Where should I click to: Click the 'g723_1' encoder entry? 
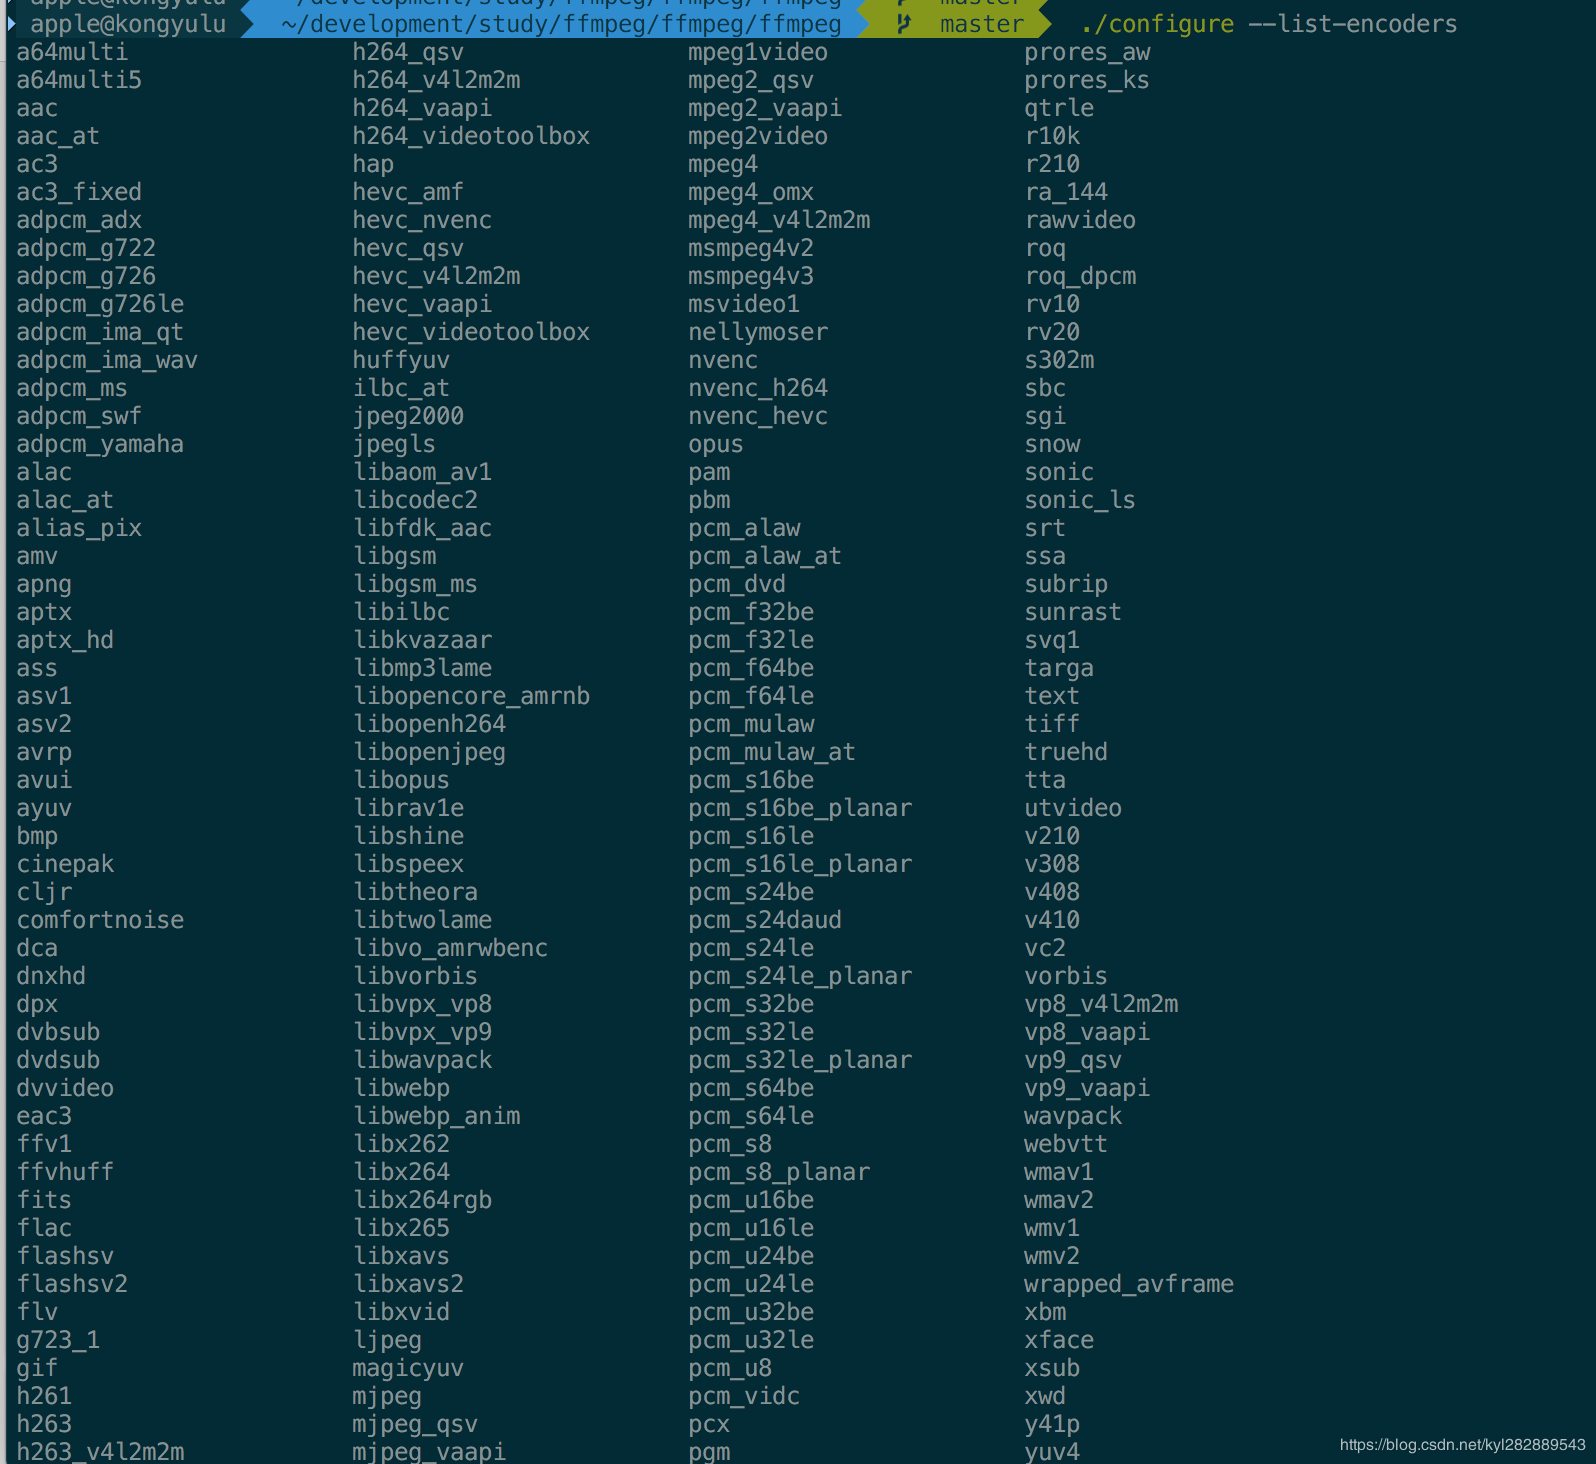point(58,1340)
